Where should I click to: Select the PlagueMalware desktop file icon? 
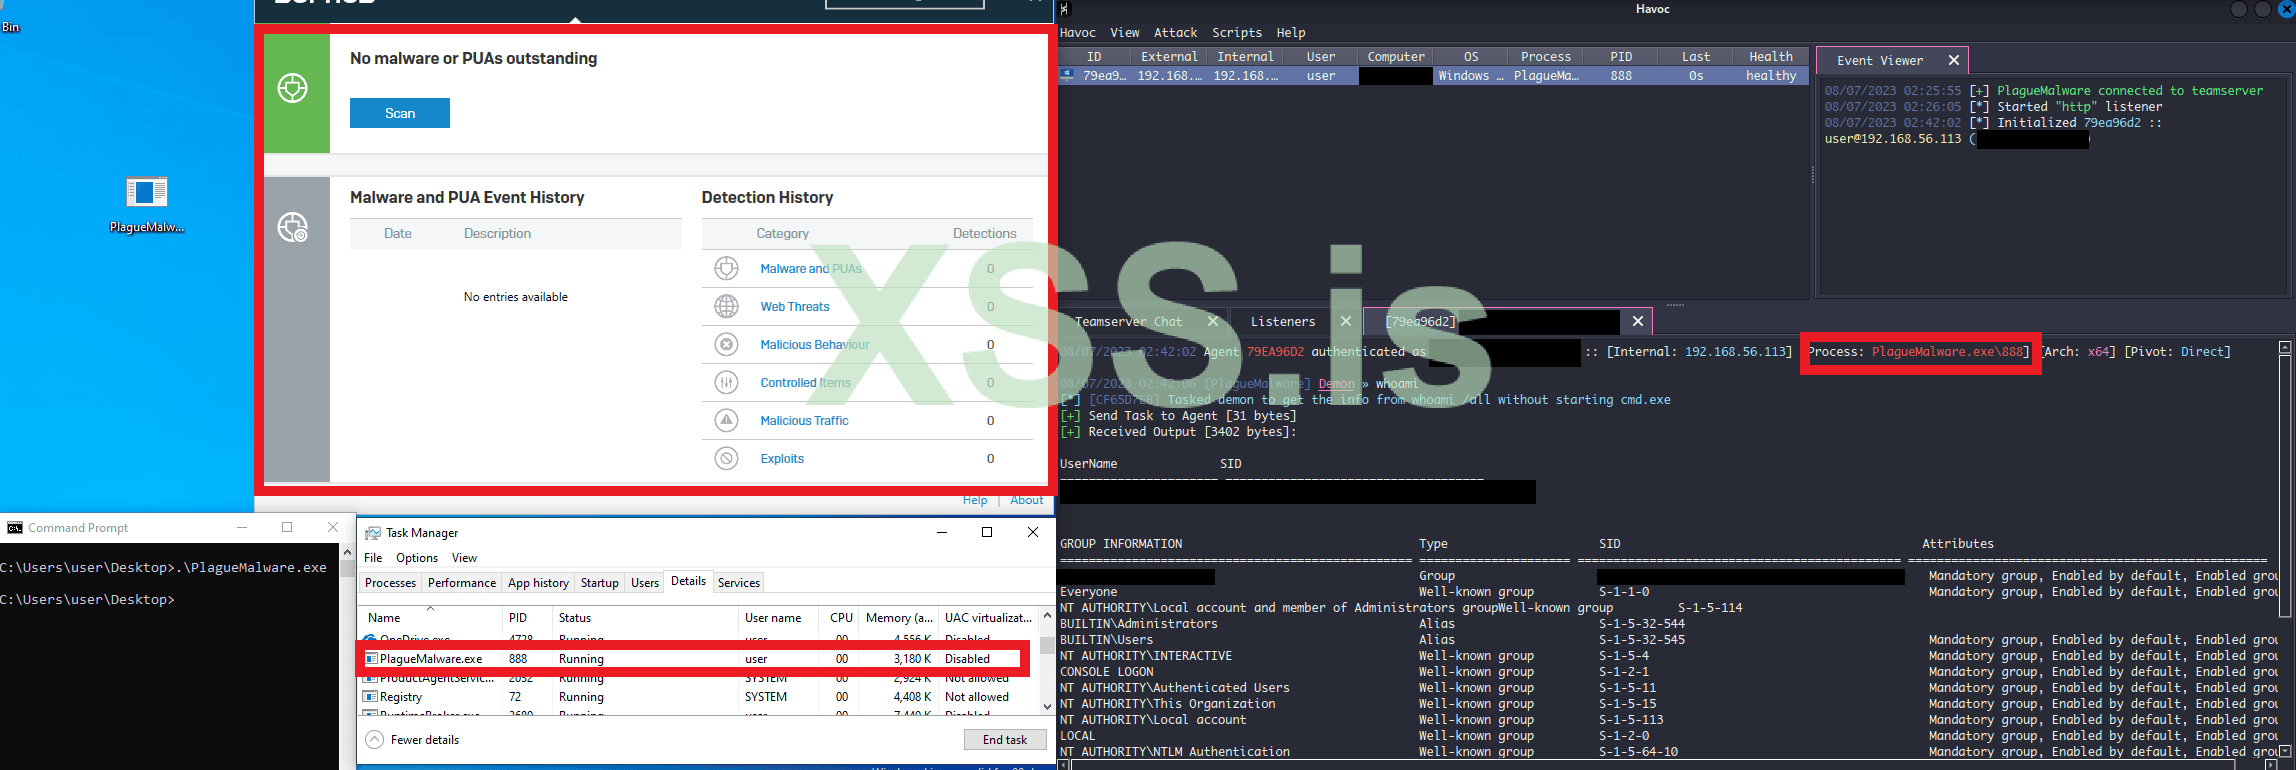[147, 192]
